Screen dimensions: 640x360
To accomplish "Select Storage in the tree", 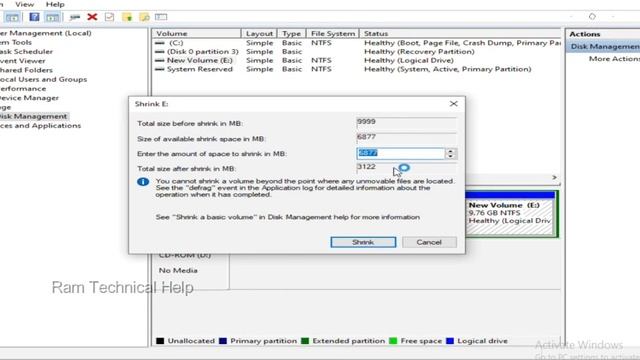I will tap(5, 107).
